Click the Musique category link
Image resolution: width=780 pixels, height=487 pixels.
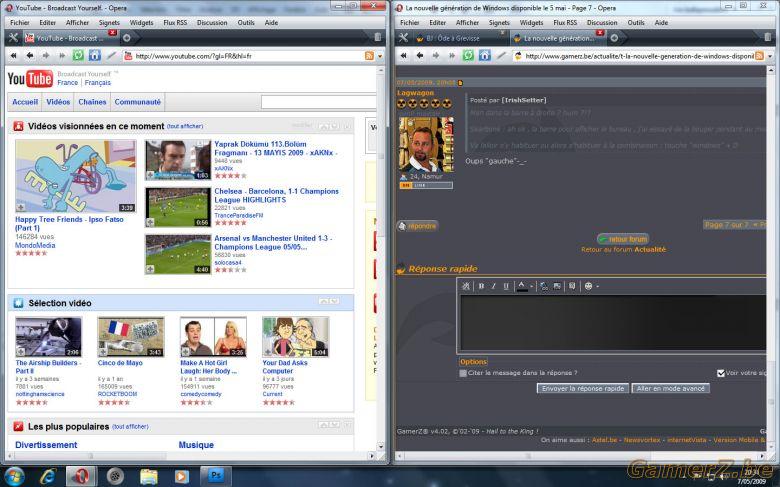point(196,445)
